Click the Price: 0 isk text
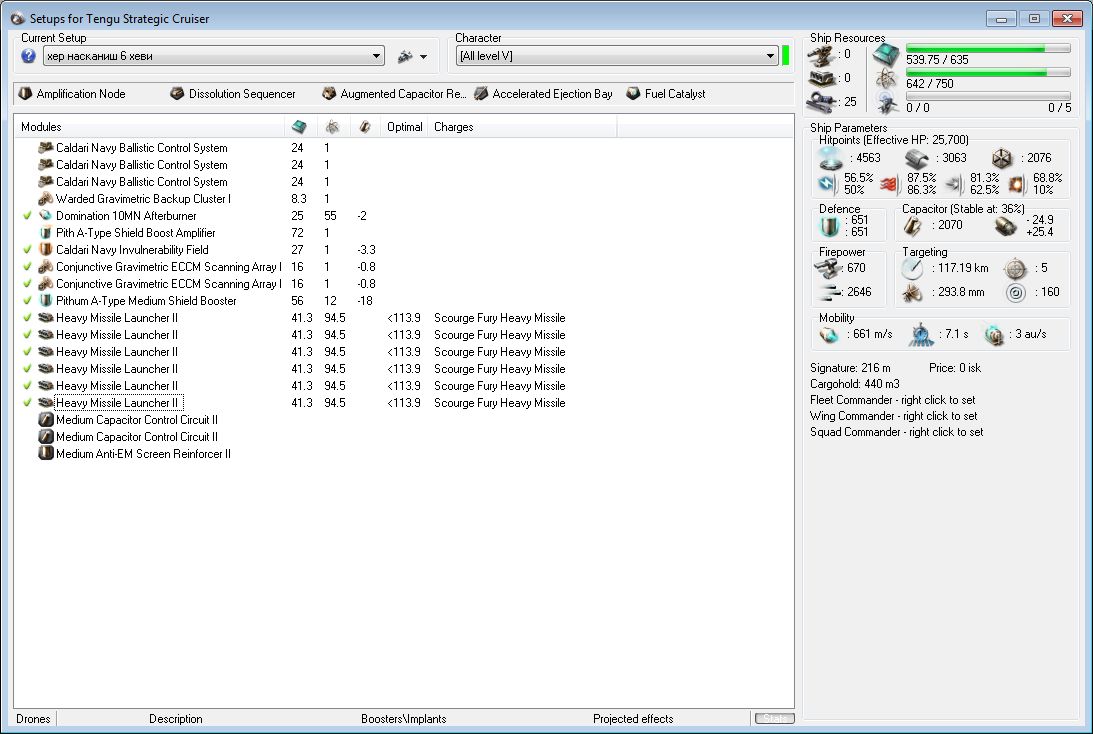 [954, 368]
